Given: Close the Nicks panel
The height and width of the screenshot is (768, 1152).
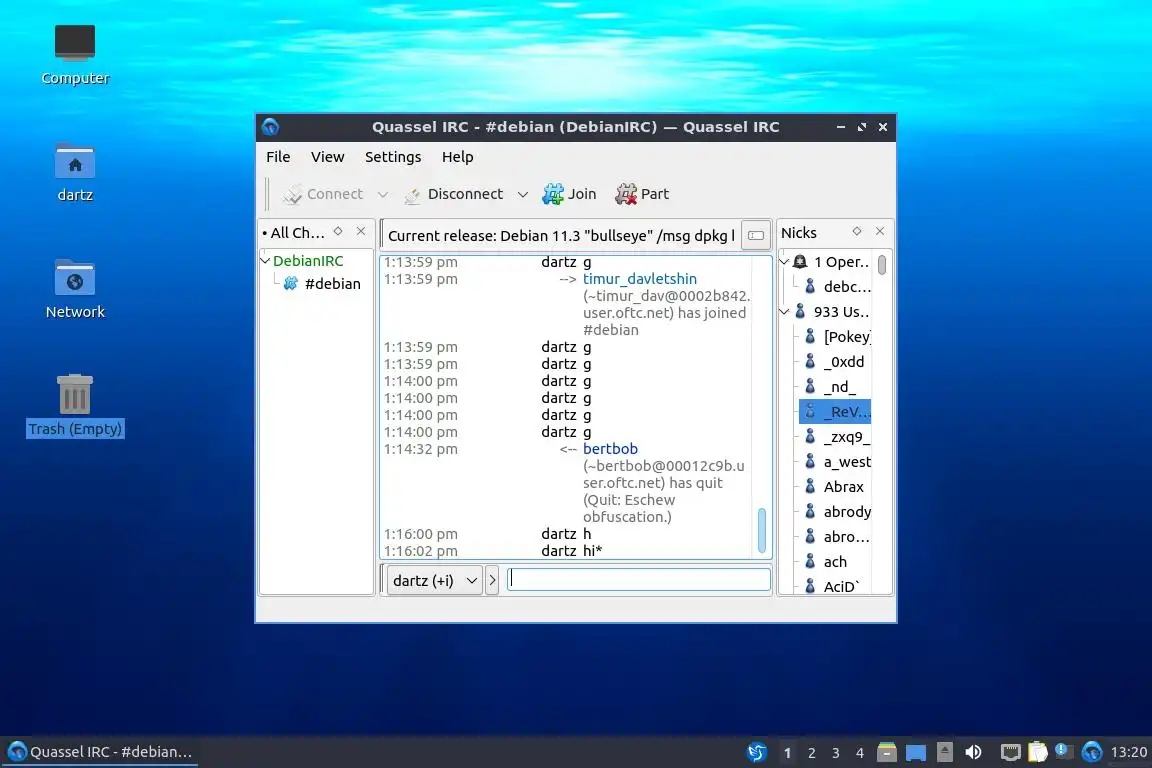Looking at the screenshot, I should [880, 232].
